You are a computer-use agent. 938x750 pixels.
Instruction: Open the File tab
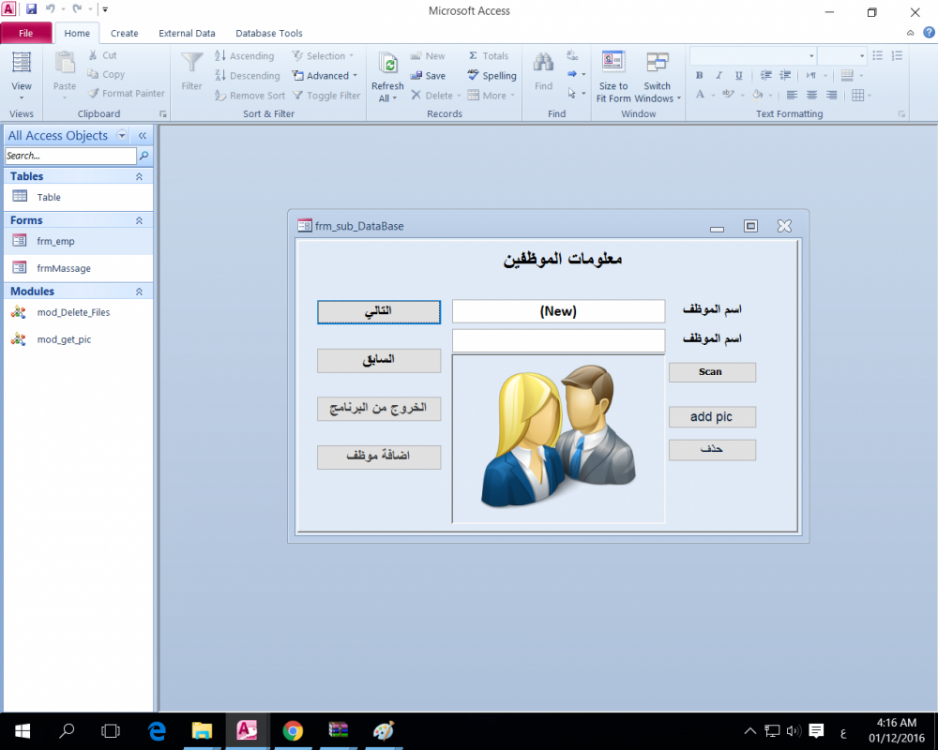(x=26, y=33)
